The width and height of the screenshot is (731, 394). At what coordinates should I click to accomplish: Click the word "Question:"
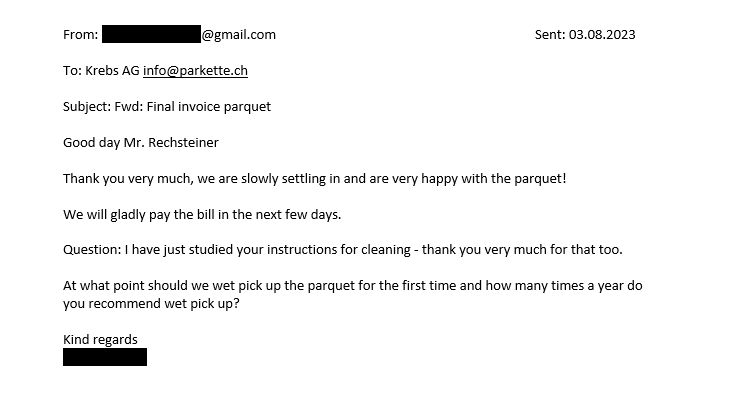pos(92,250)
